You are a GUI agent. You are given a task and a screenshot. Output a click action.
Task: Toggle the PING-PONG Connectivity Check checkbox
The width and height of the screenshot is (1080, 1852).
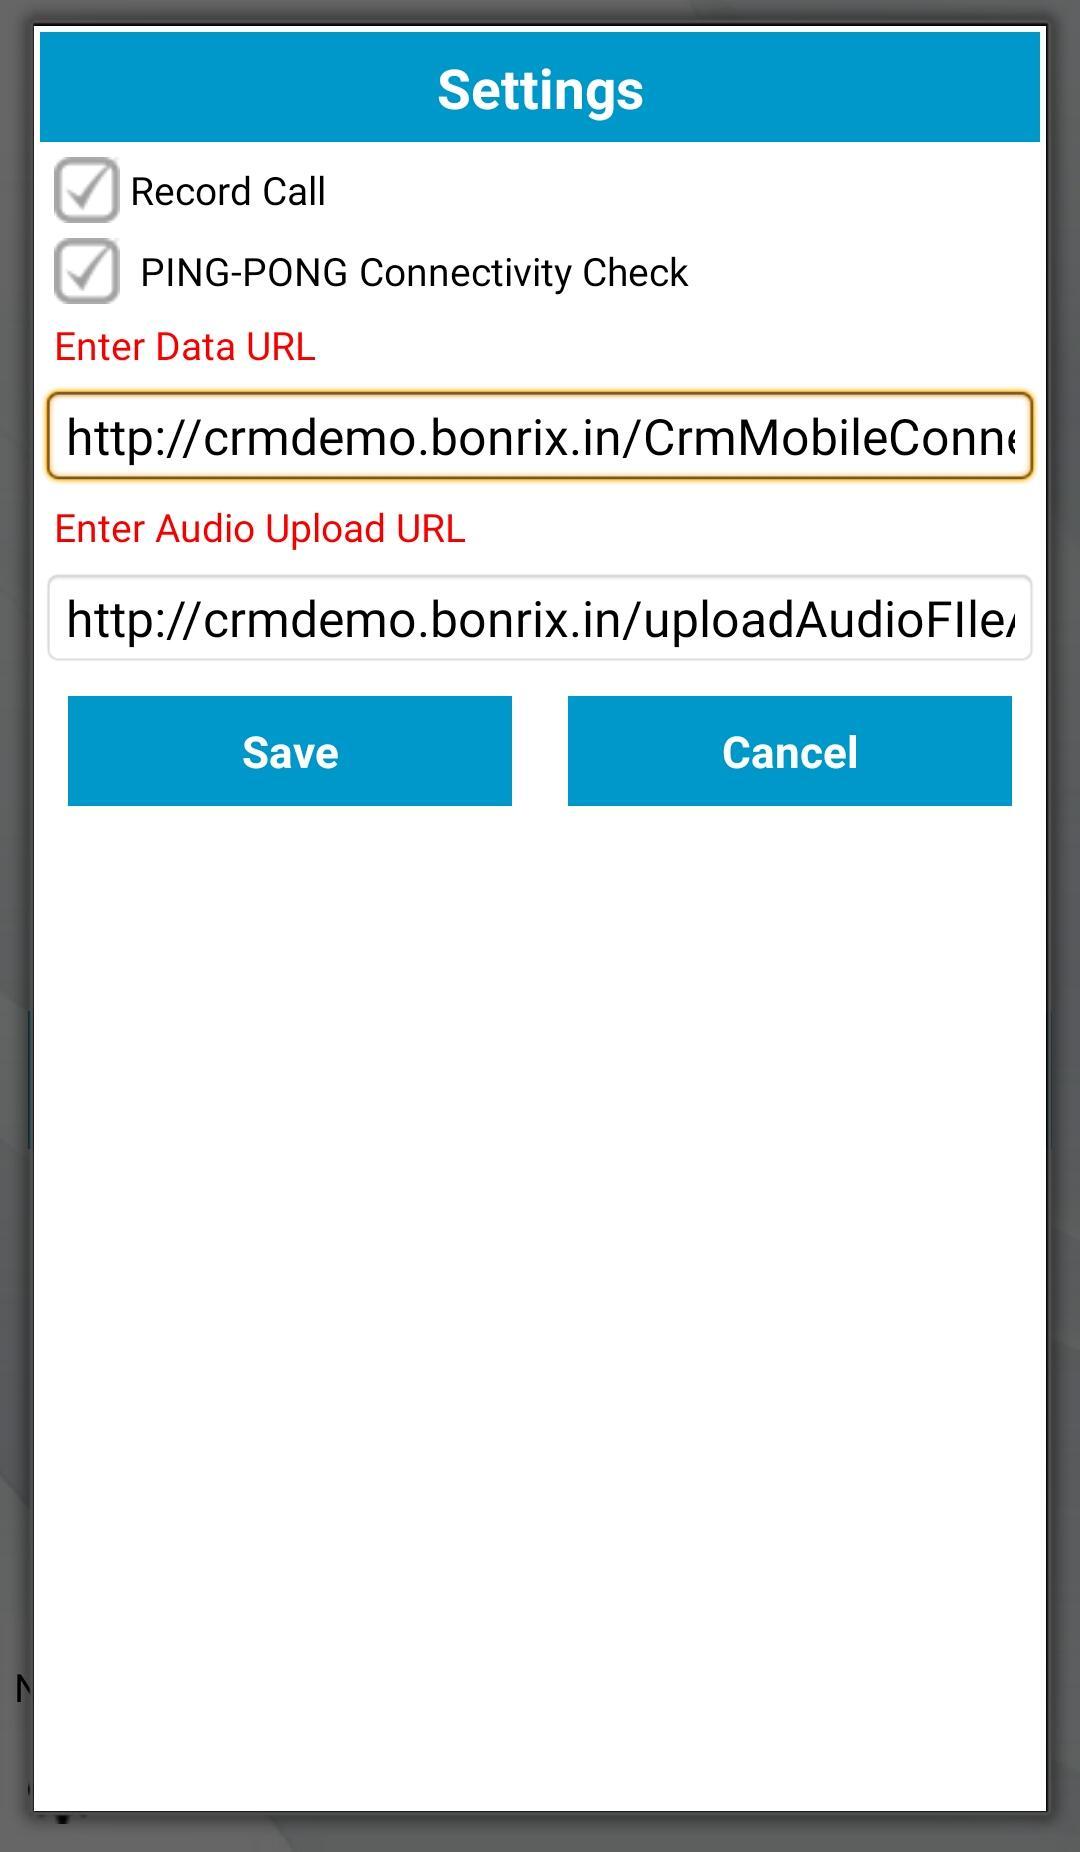(x=87, y=271)
